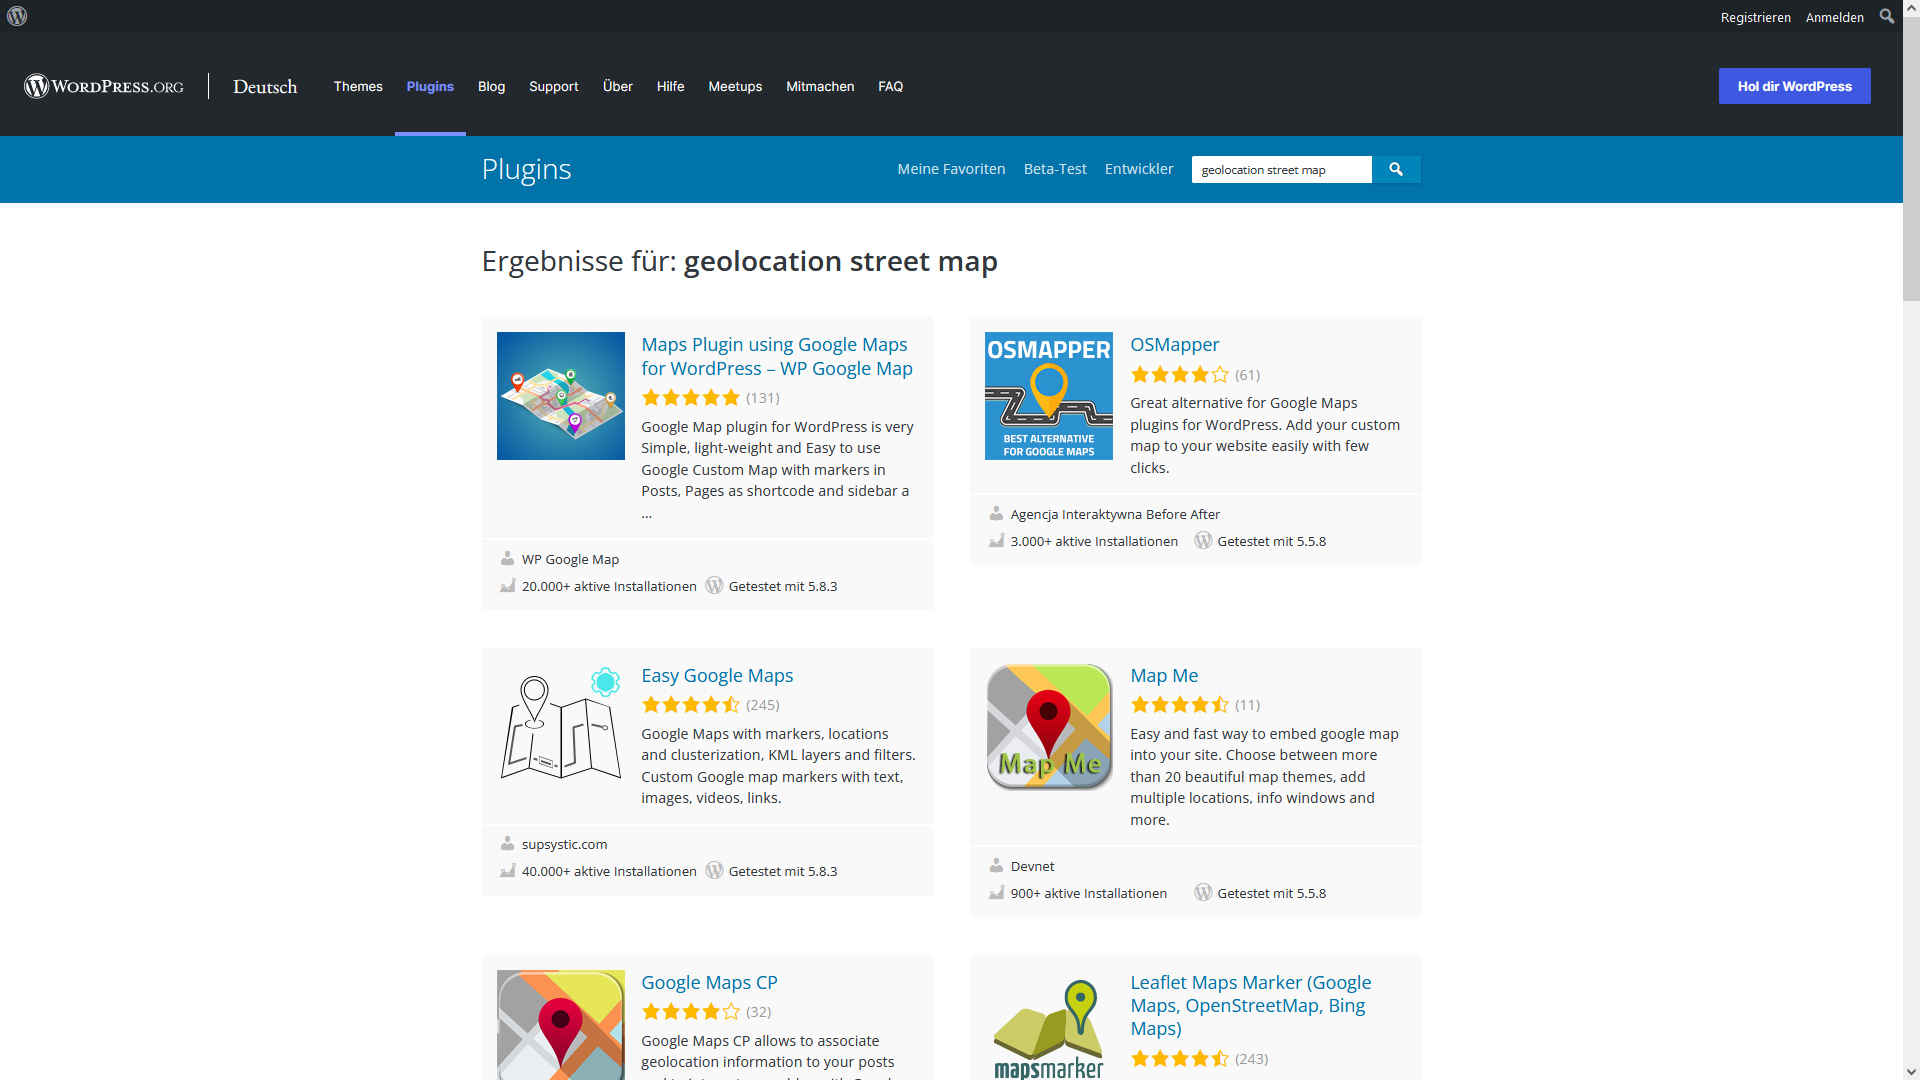Image resolution: width=1920 pixels, height=1080 pixels.
Task: Click the WordPress icon beside Getestet mit 5.5.8 for OSMapper
Action: click(x=1203, y=540)
